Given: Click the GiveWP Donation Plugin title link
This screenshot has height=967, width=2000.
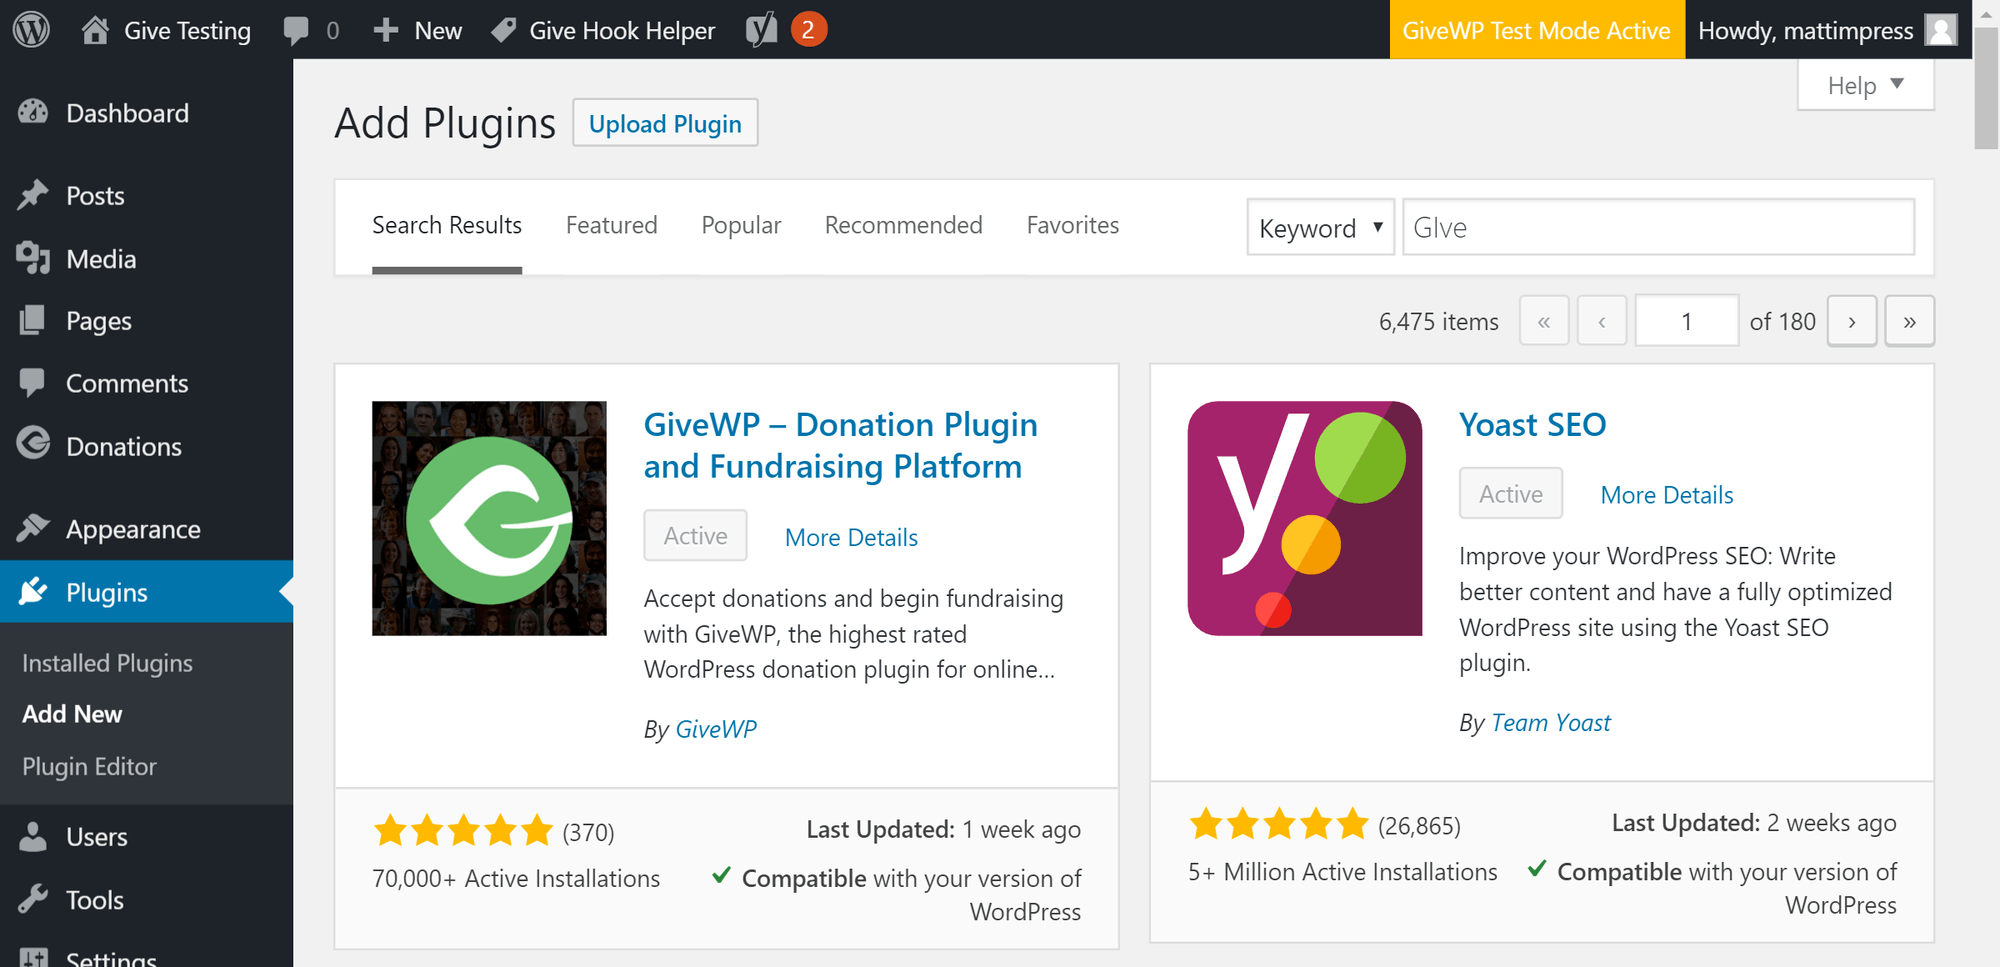Looking at the screenshot, I should 840,446.
